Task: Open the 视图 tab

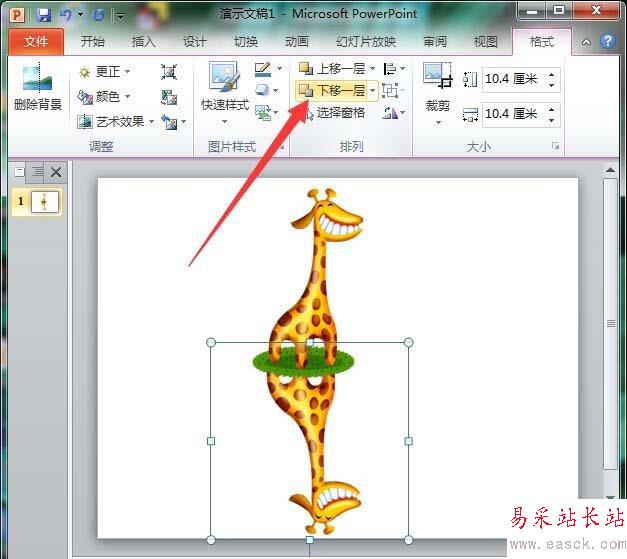Action: 485,41
